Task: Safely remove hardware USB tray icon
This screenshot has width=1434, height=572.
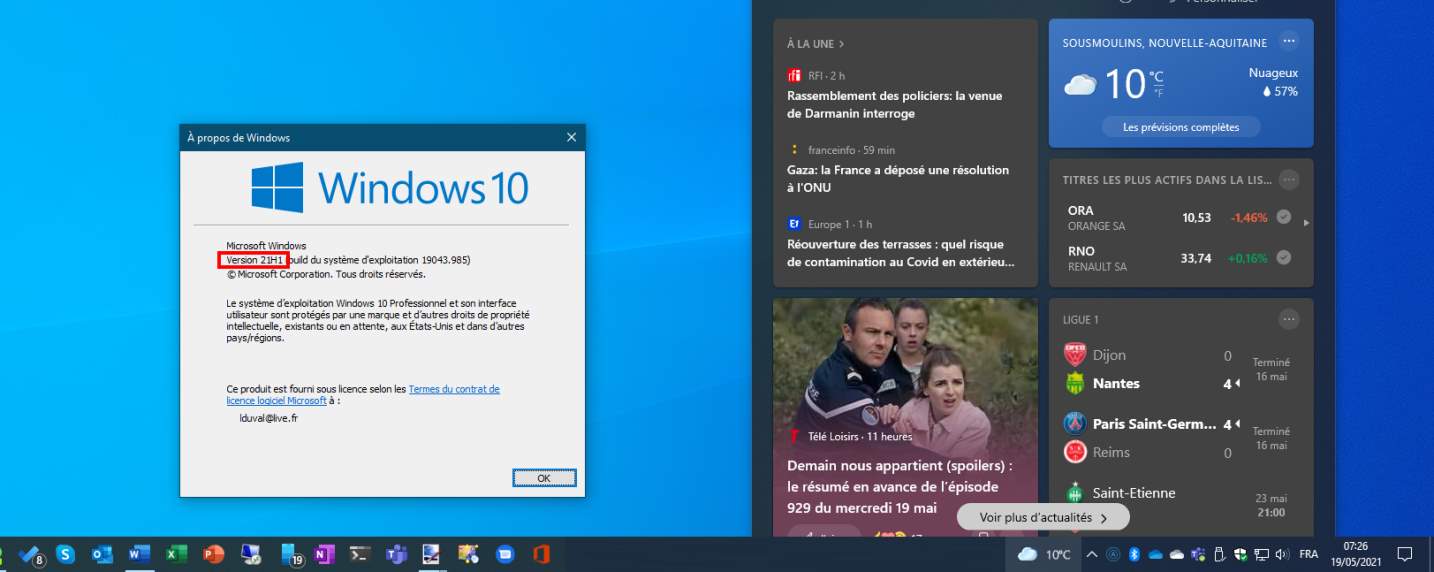Action: [x=1219, y=554]
